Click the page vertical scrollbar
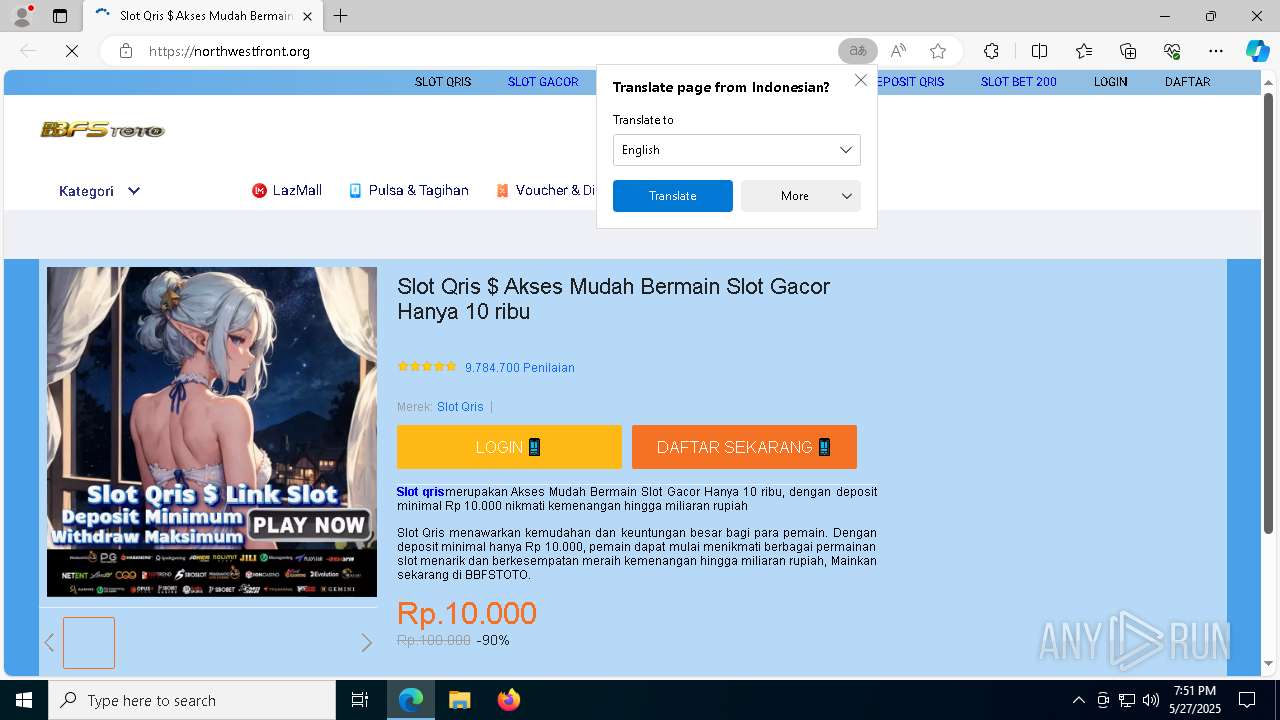The width and height of the screenshot is (1280, 720). [1268, 312]
